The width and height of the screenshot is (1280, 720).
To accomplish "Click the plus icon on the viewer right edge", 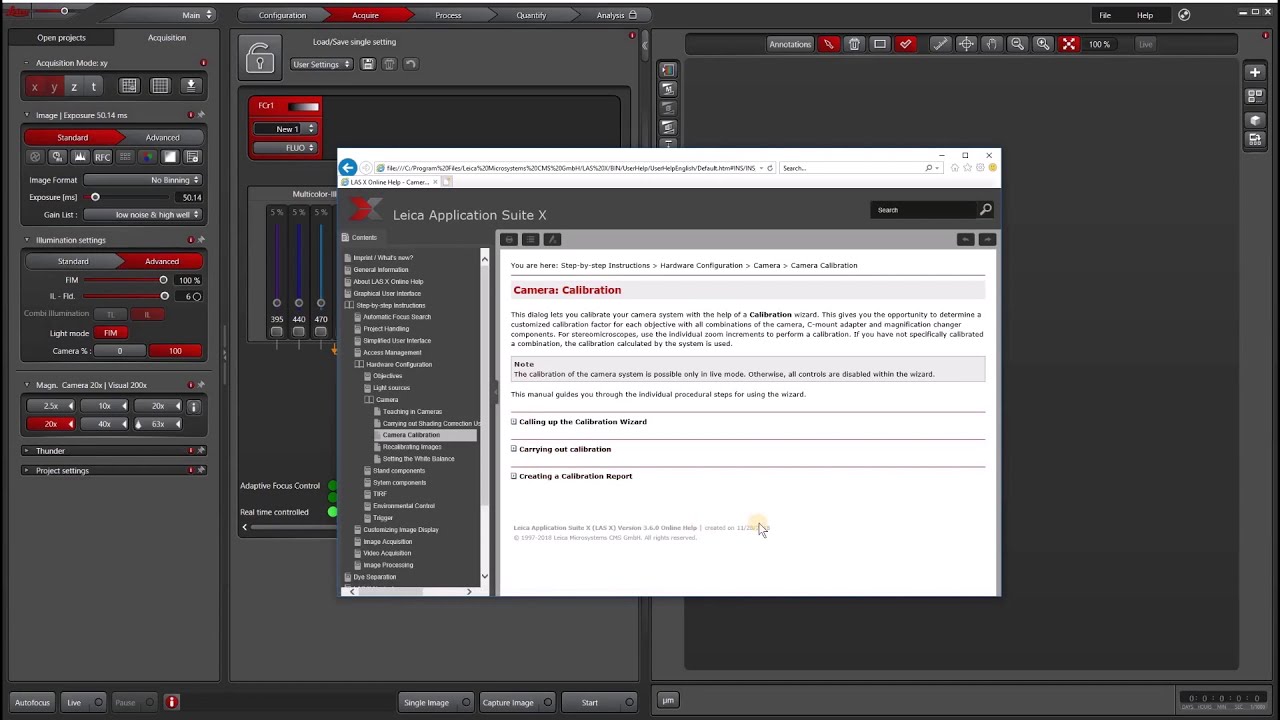I will coord(1255,72).
